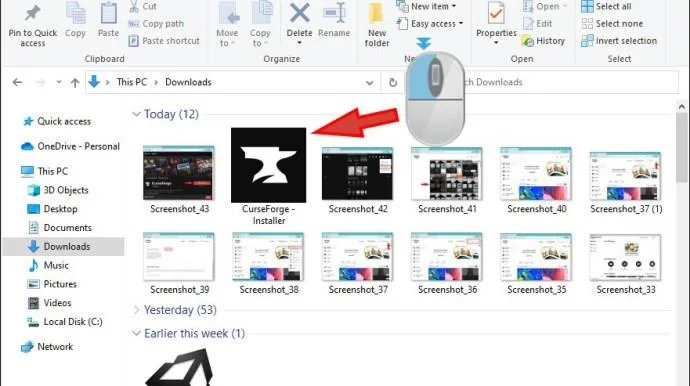The image size is (690, 386).
Task: Open 3D Objects folder
Action: click(x=58, y=190)
